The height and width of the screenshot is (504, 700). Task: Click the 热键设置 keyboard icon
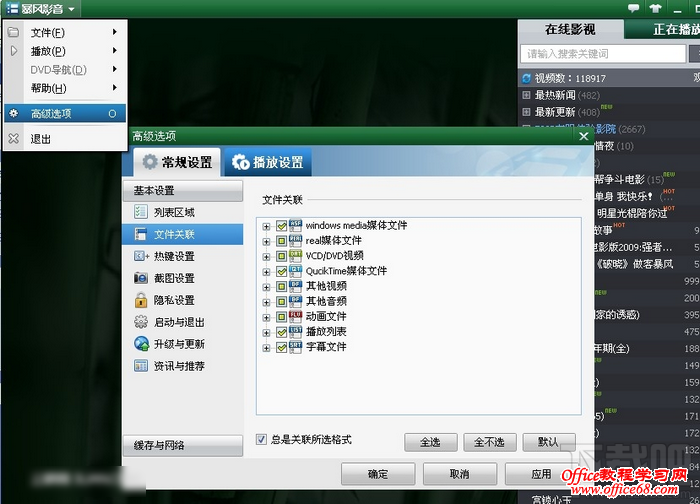141,256
